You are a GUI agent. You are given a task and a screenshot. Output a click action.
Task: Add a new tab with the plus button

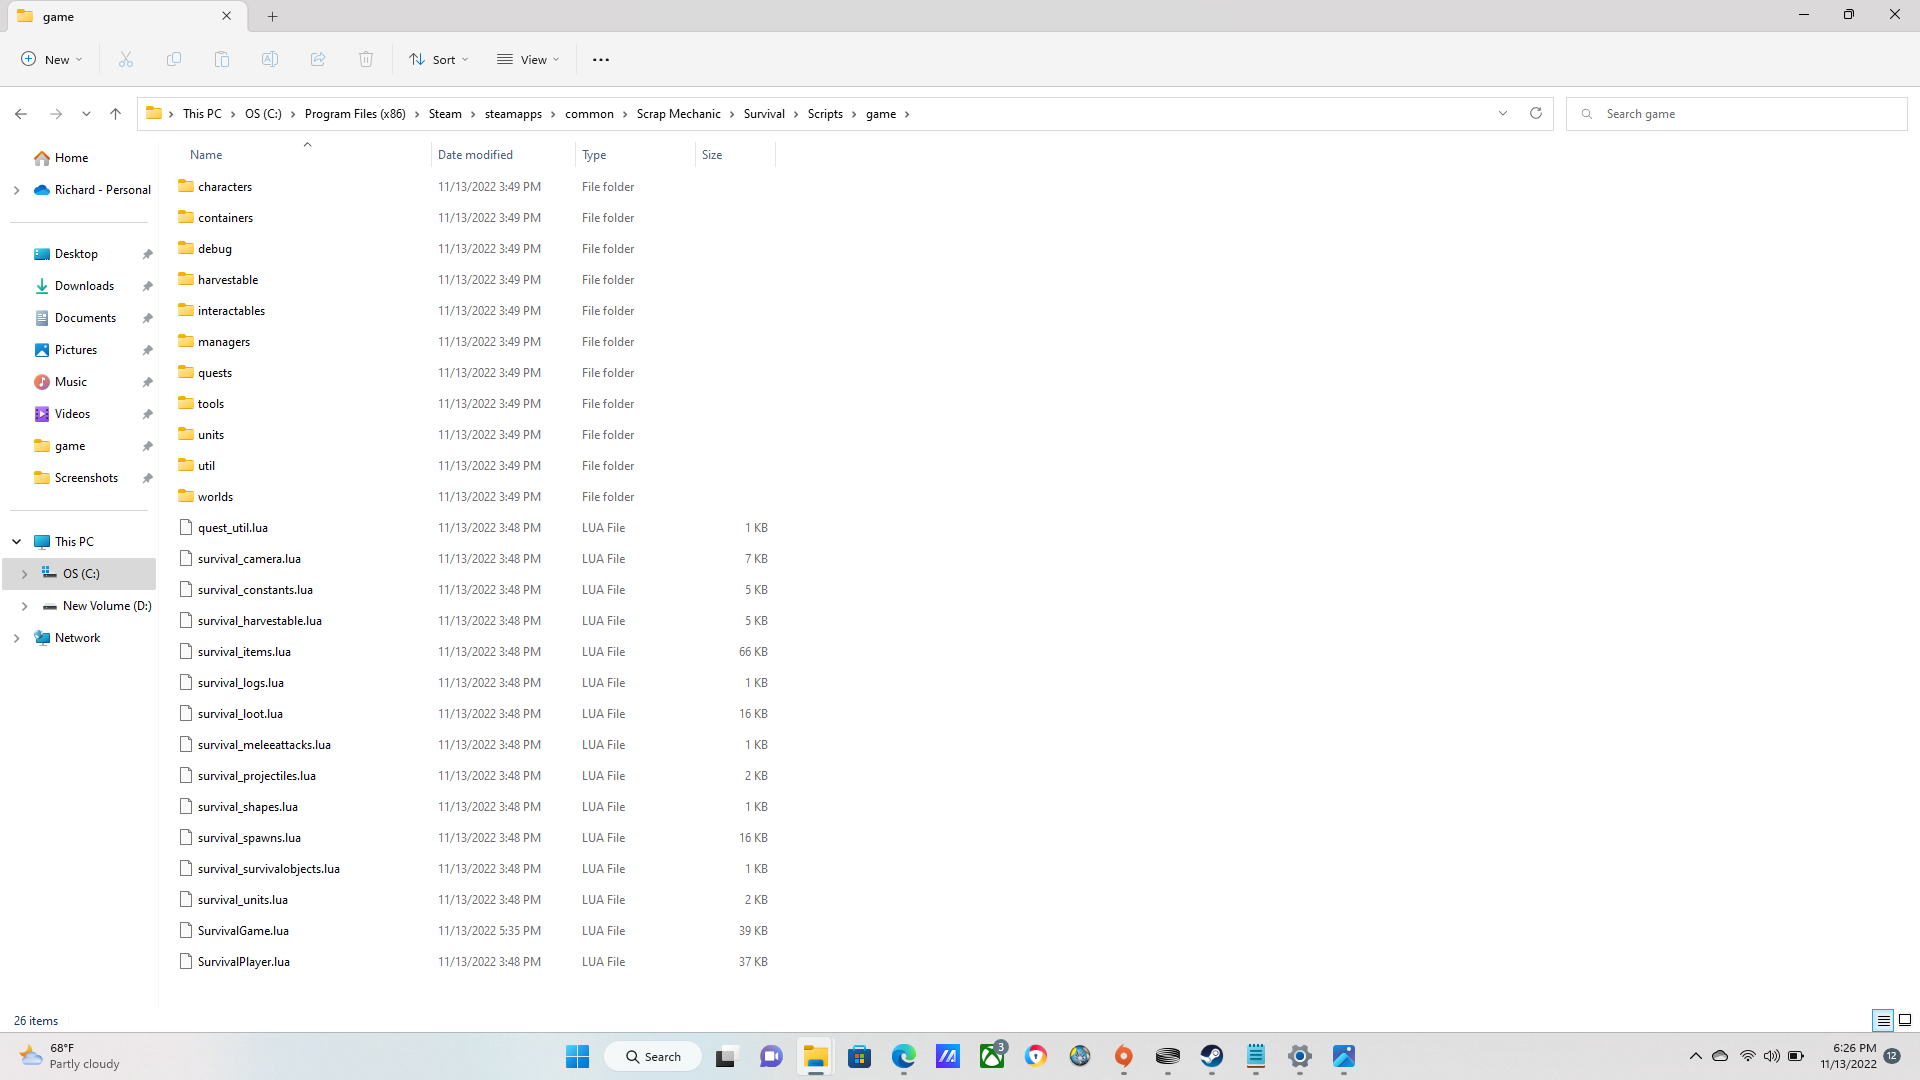pyautogui.click(x=273, y=16)
